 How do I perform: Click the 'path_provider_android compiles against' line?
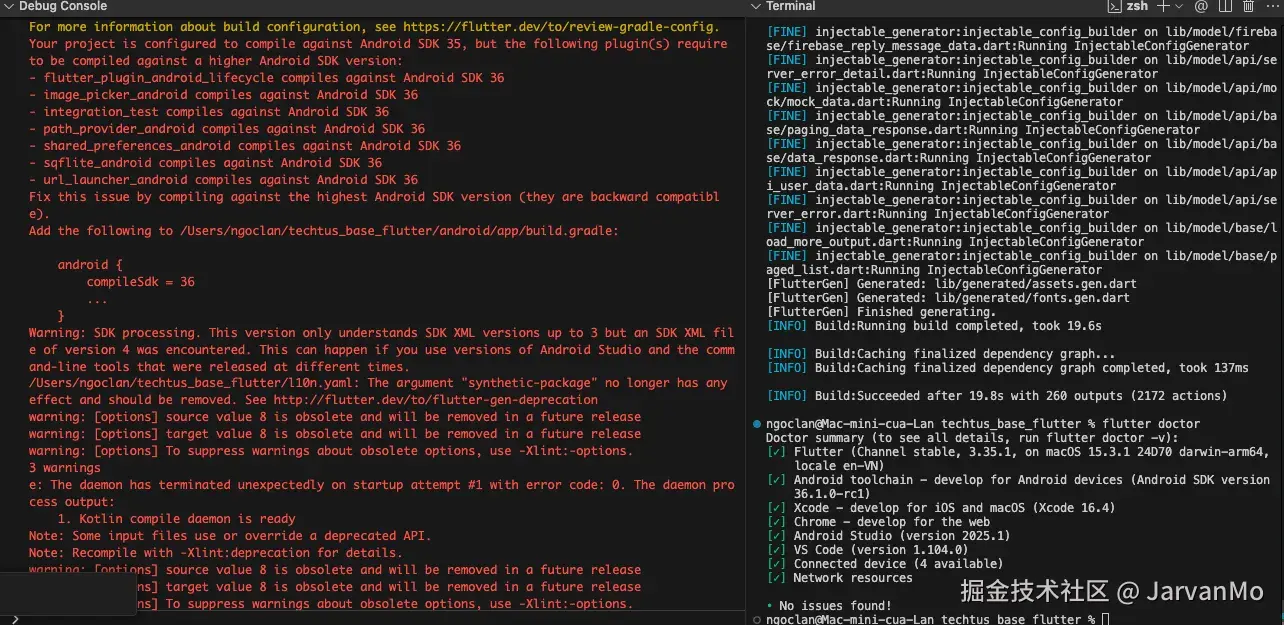227,128
